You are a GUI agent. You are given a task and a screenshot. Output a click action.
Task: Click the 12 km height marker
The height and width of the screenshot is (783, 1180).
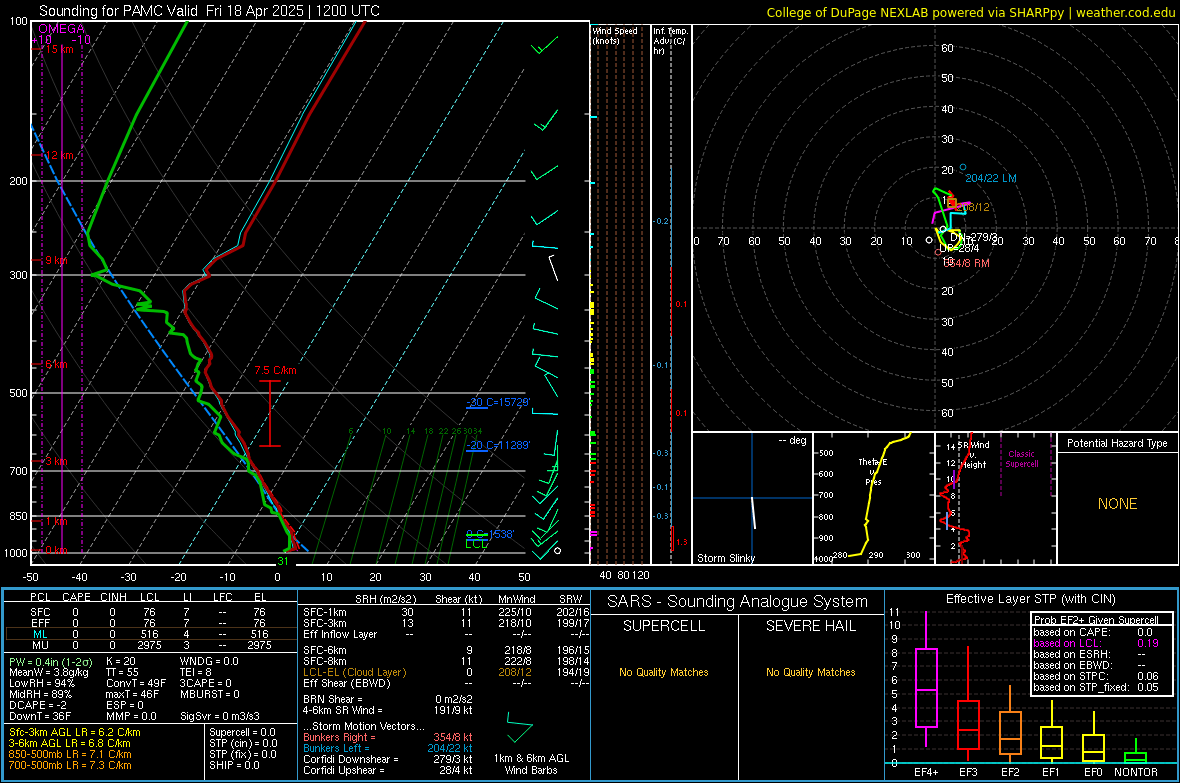[x=59, y=155]
